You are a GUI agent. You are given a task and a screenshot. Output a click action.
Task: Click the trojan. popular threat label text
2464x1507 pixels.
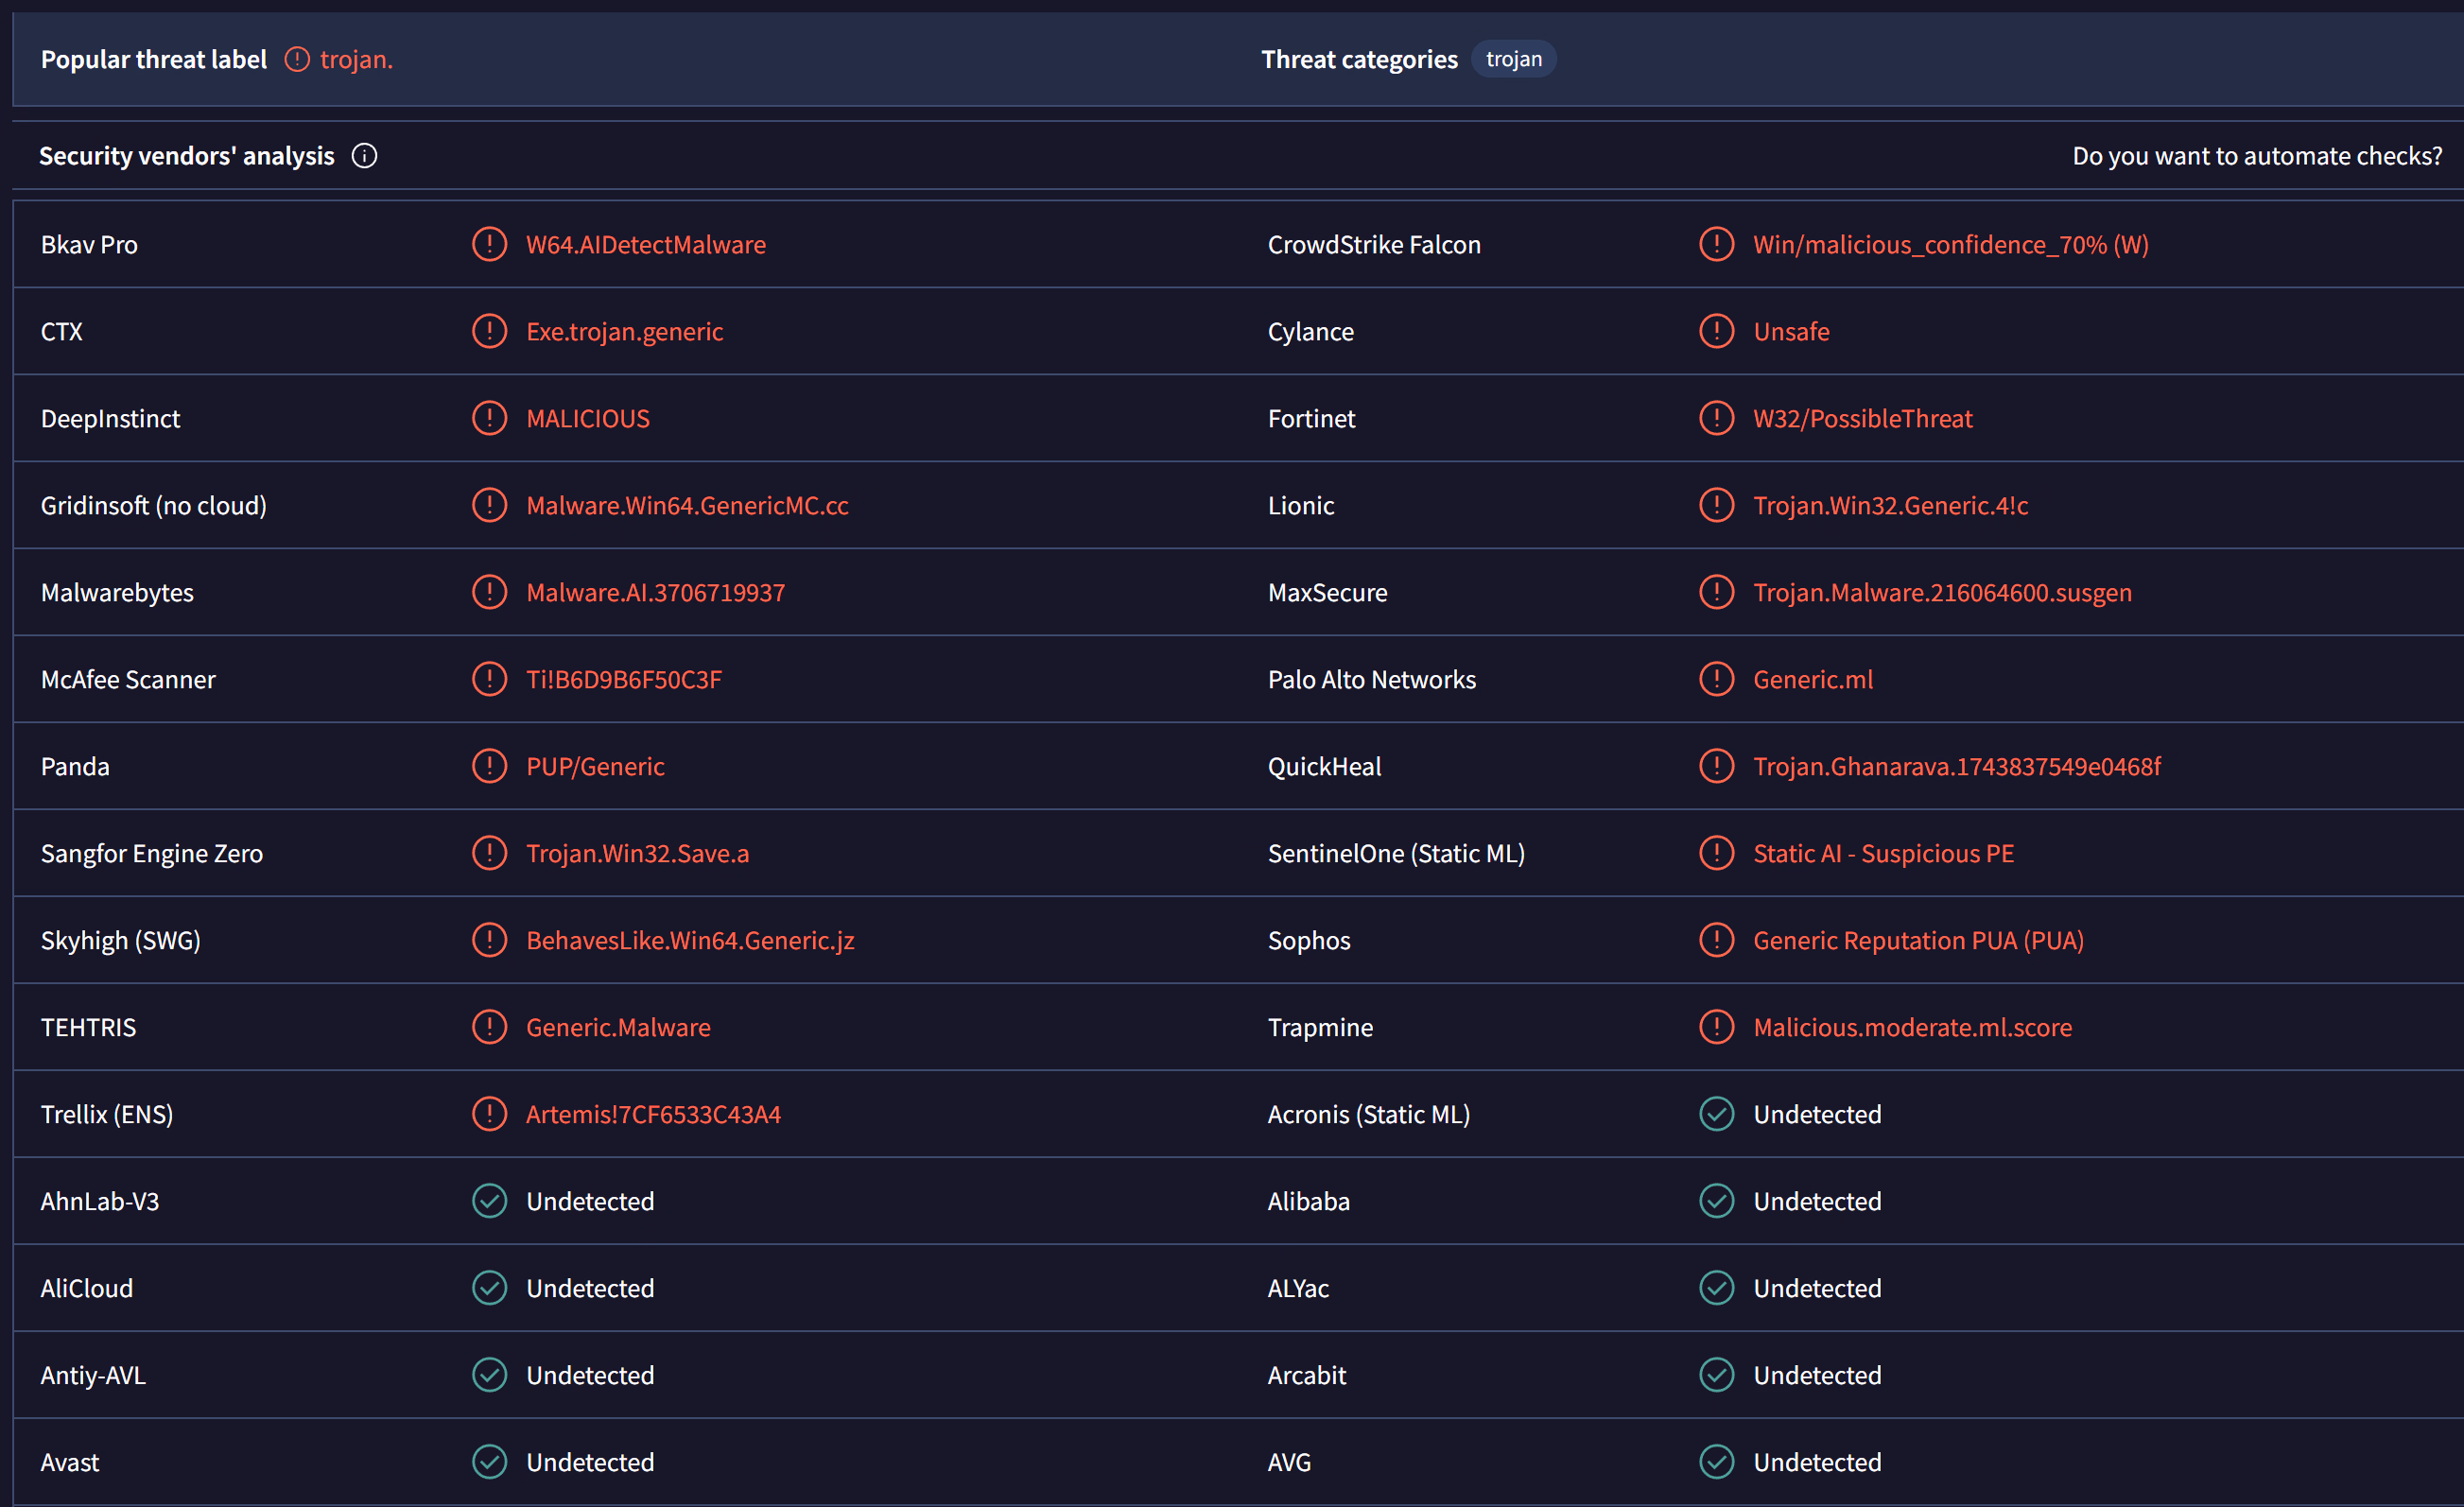356,59
